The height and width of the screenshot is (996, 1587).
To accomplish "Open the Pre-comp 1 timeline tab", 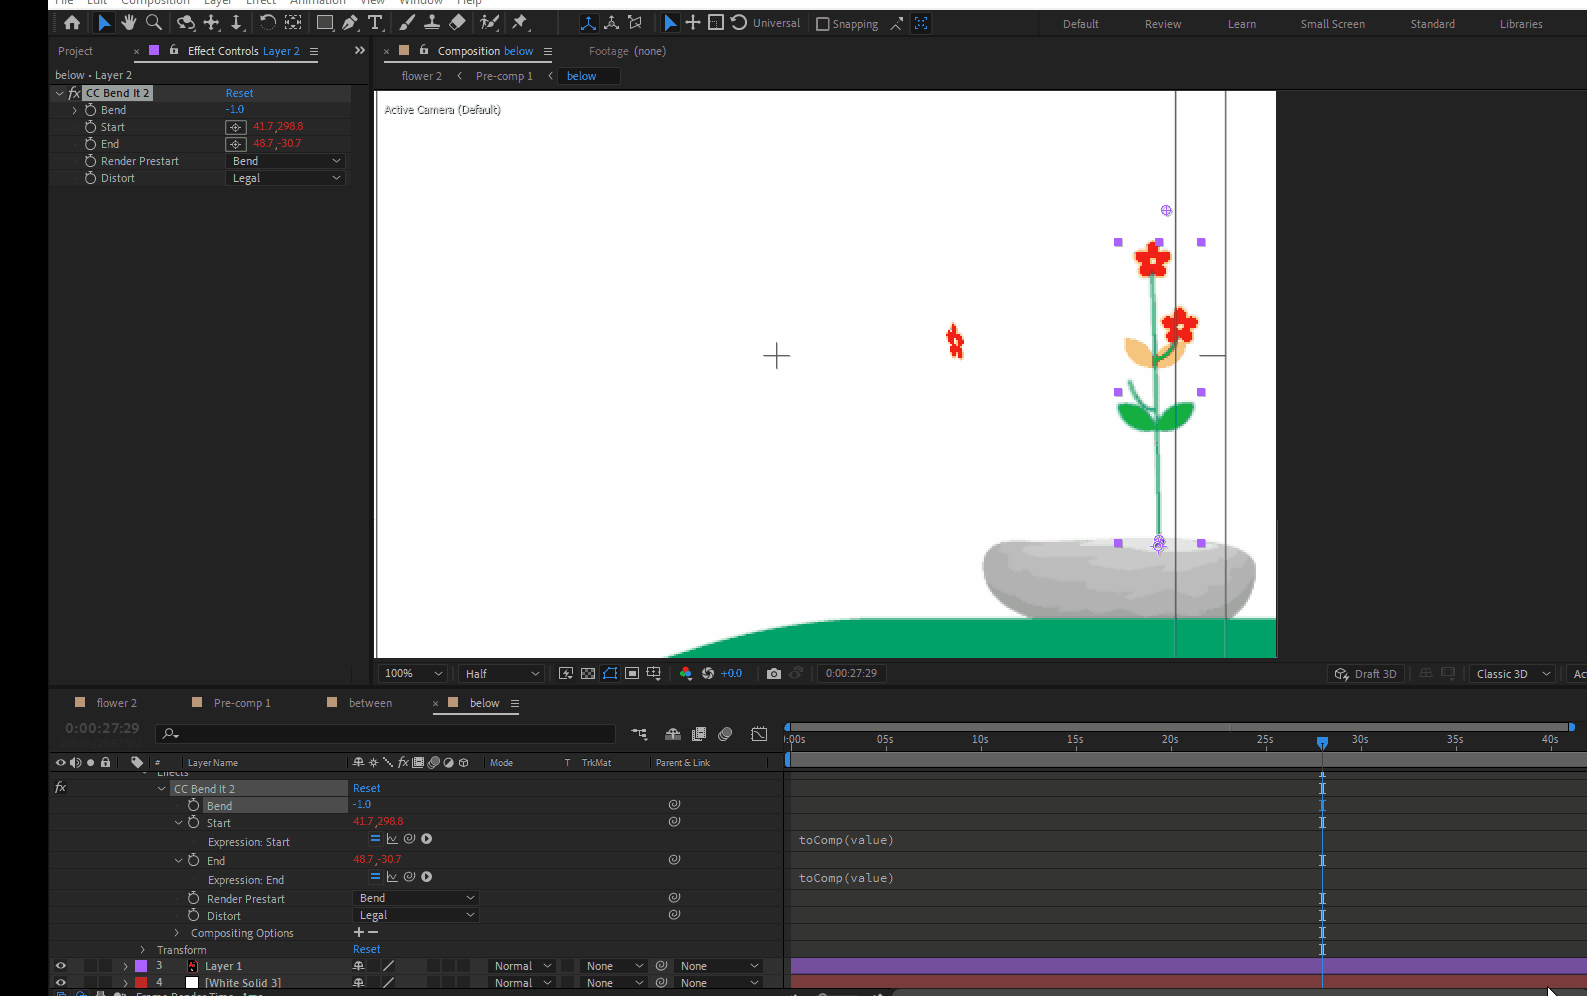I will [242, 703].
